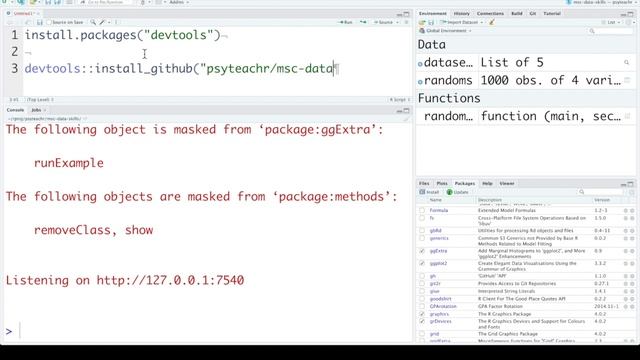Click the Packages search field
Viewport: 640px width, 360px height.
600,192
